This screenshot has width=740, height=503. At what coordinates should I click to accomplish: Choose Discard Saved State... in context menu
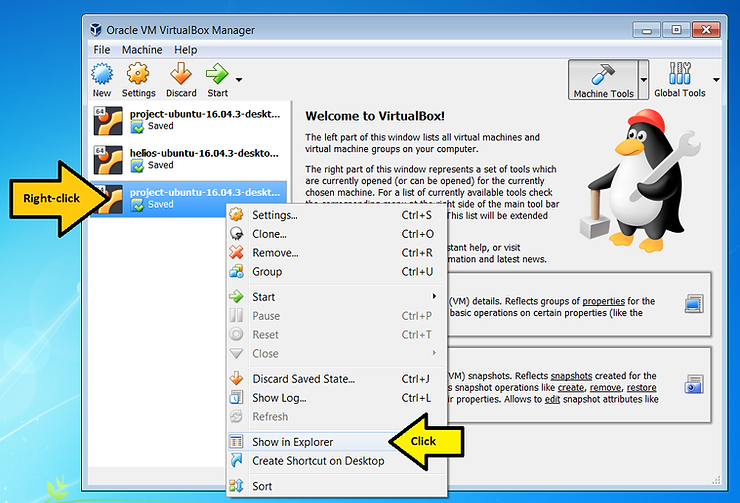(336, 379)
